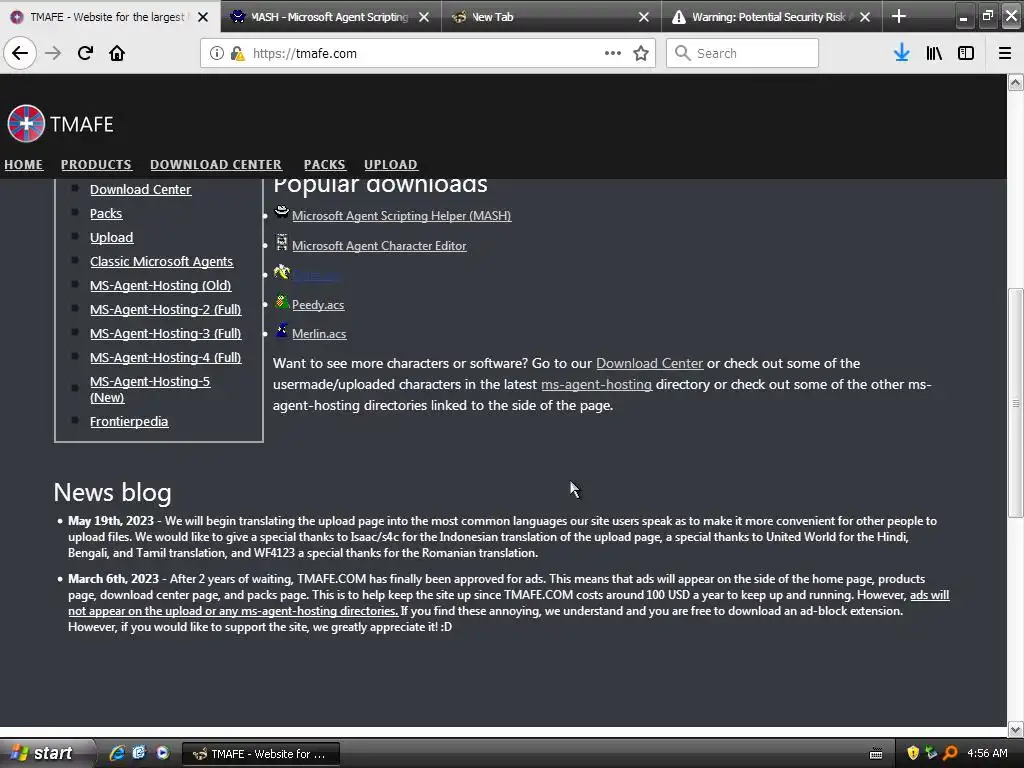
Task: Launch Internet Explorer from quick launch
Action: click(x=117, y=753)
